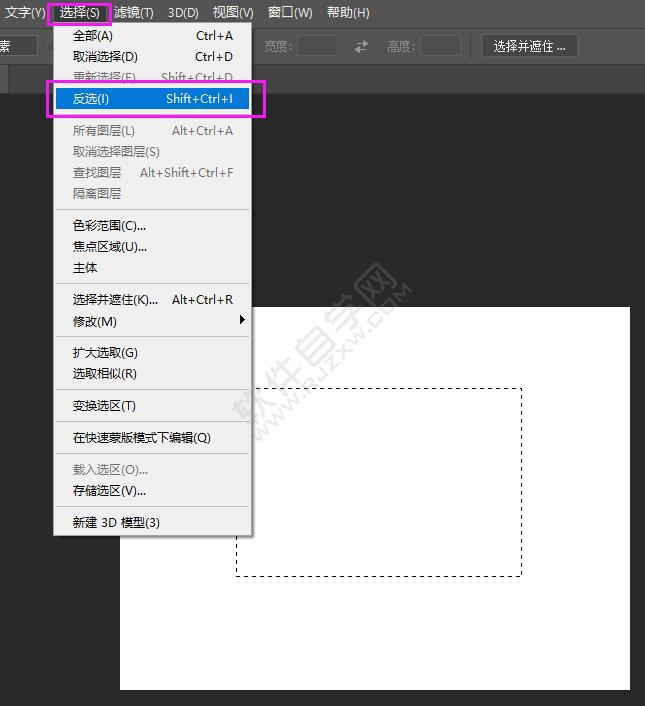The height and width of the screenshot is (706, 645).
Task: Choose 主体 to select subject
Action: click(153, 268)
